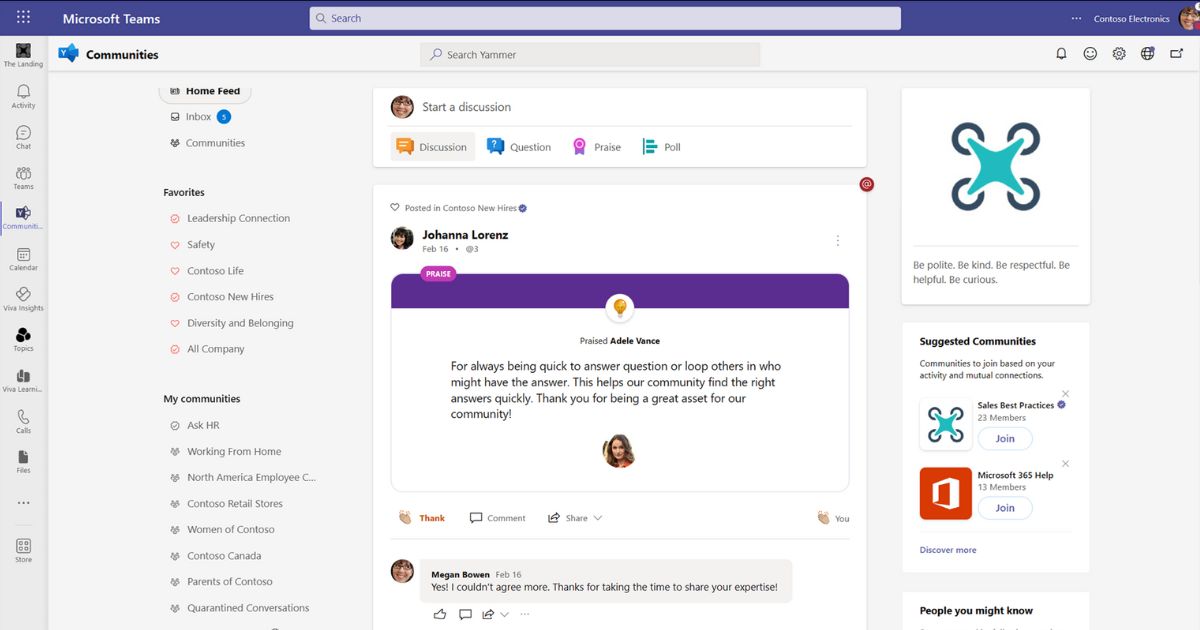Screen dimensions: 1200x630
Task: Open more options on Johanna Lorenz's post
Action: pos(837,241)
